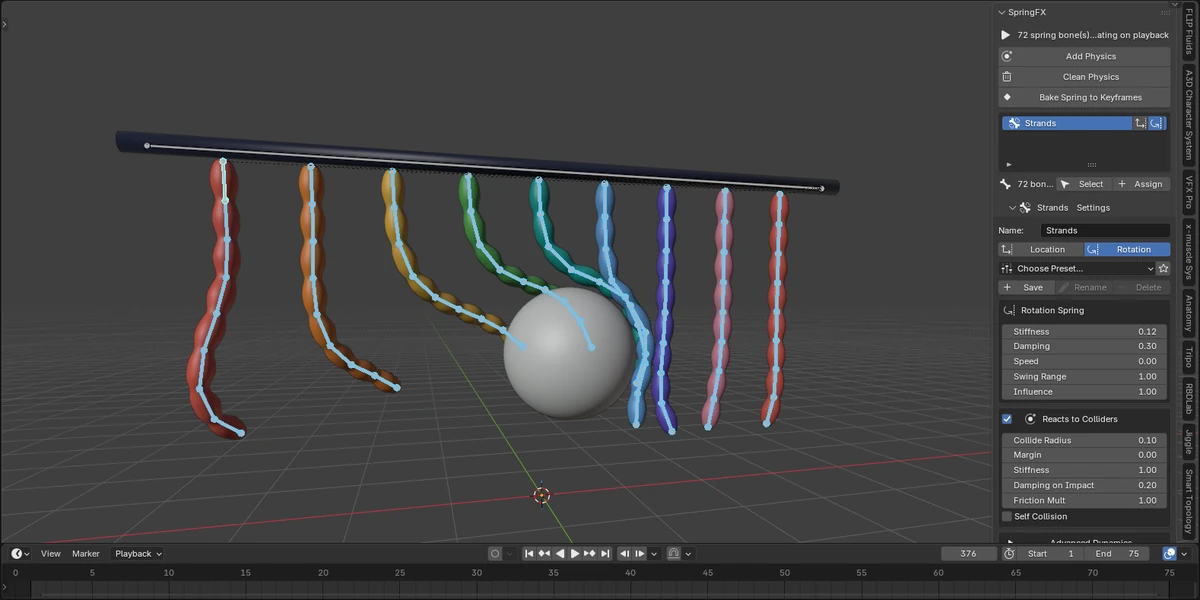The width and height of the screenshot is (1200, 600).
Task: Click frame 35 on timeline ruler
Action: coord(553,573)
